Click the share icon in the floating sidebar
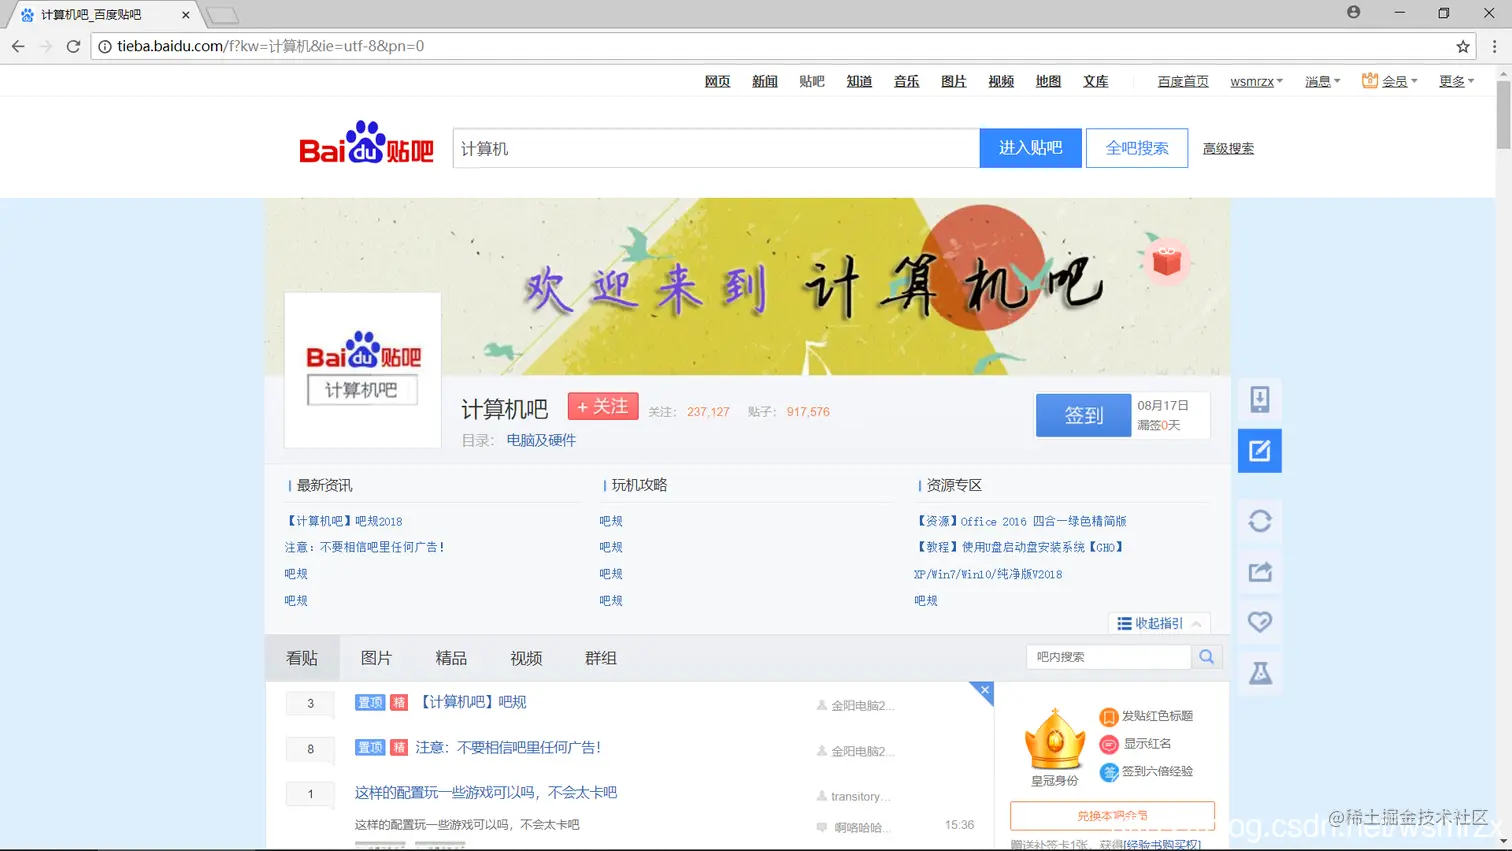Screen dimensions: 1512x851 [x=1259, y=571]
